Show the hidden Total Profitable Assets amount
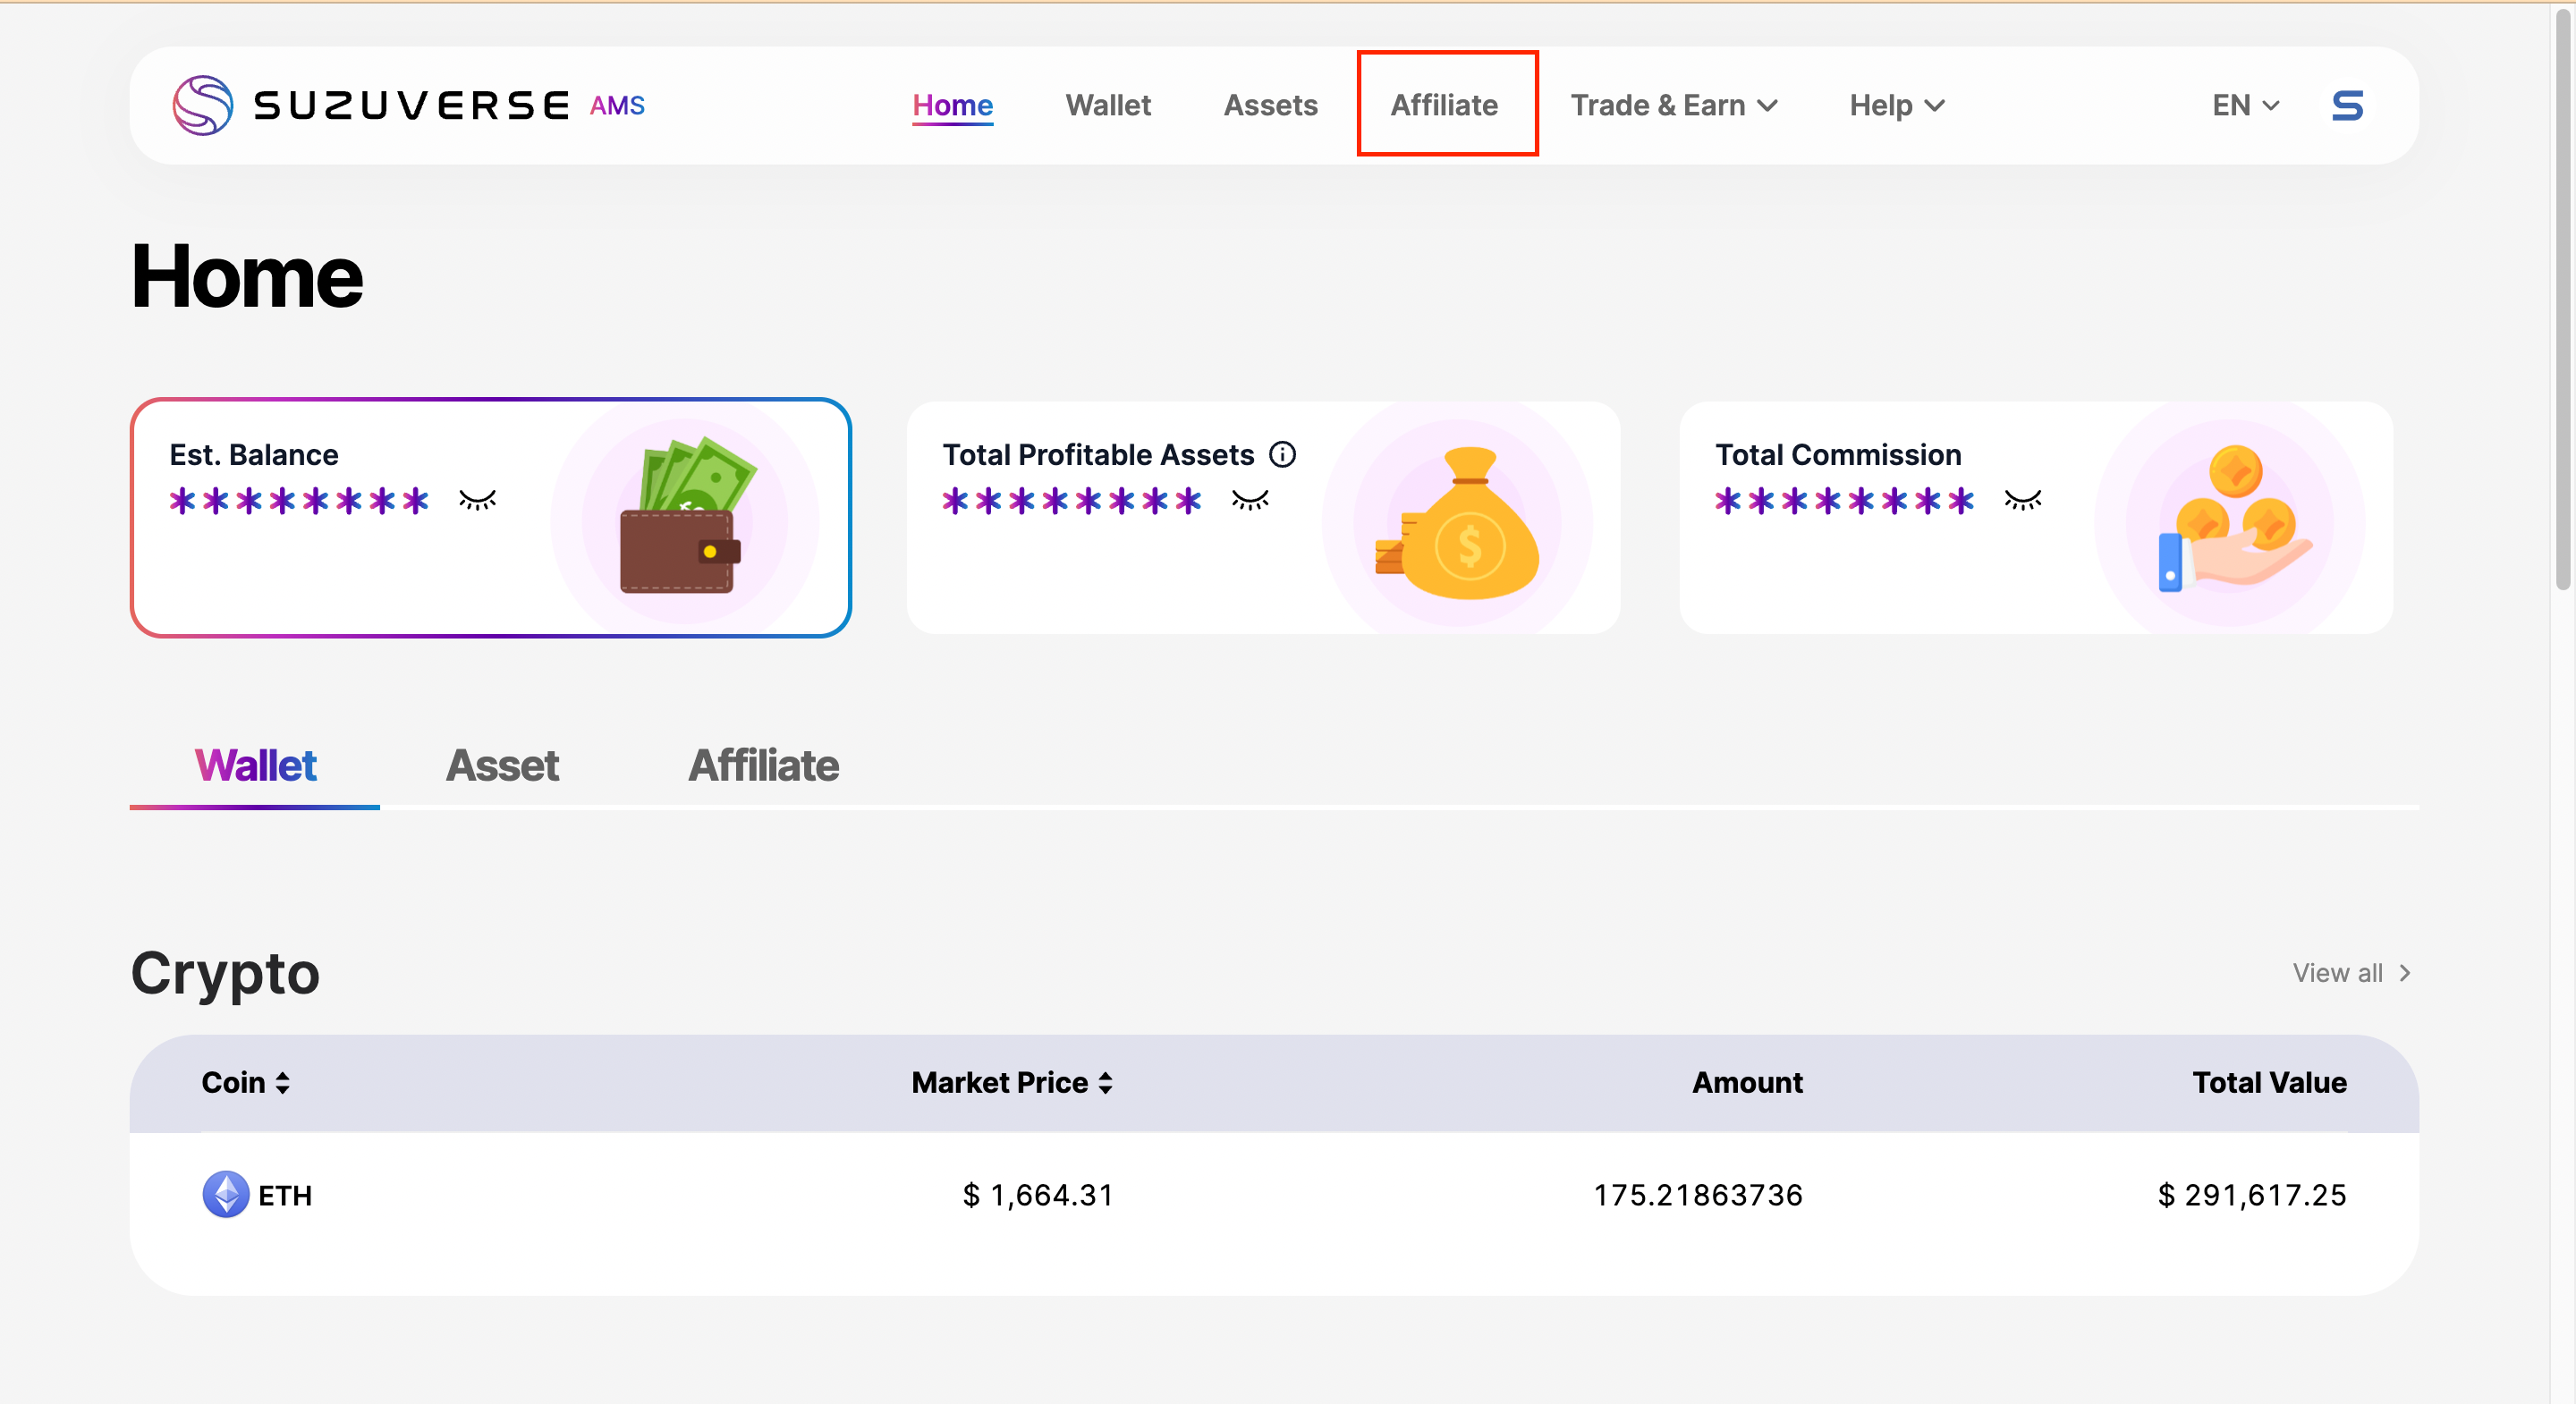The width and height of the screenshot is (2576, 1404). tap(1250, 500)
